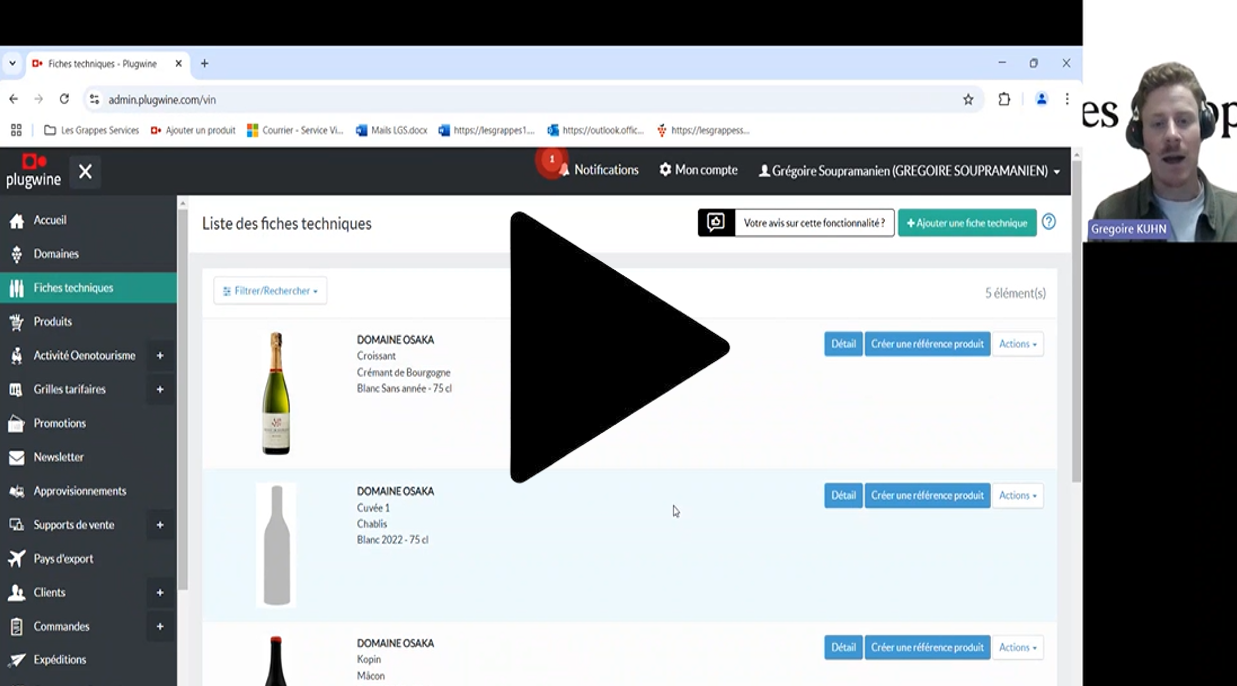Open the browser extensions puzzle icon
Viewport: 1237px width, 686px height.
(x=1004, y=100)
